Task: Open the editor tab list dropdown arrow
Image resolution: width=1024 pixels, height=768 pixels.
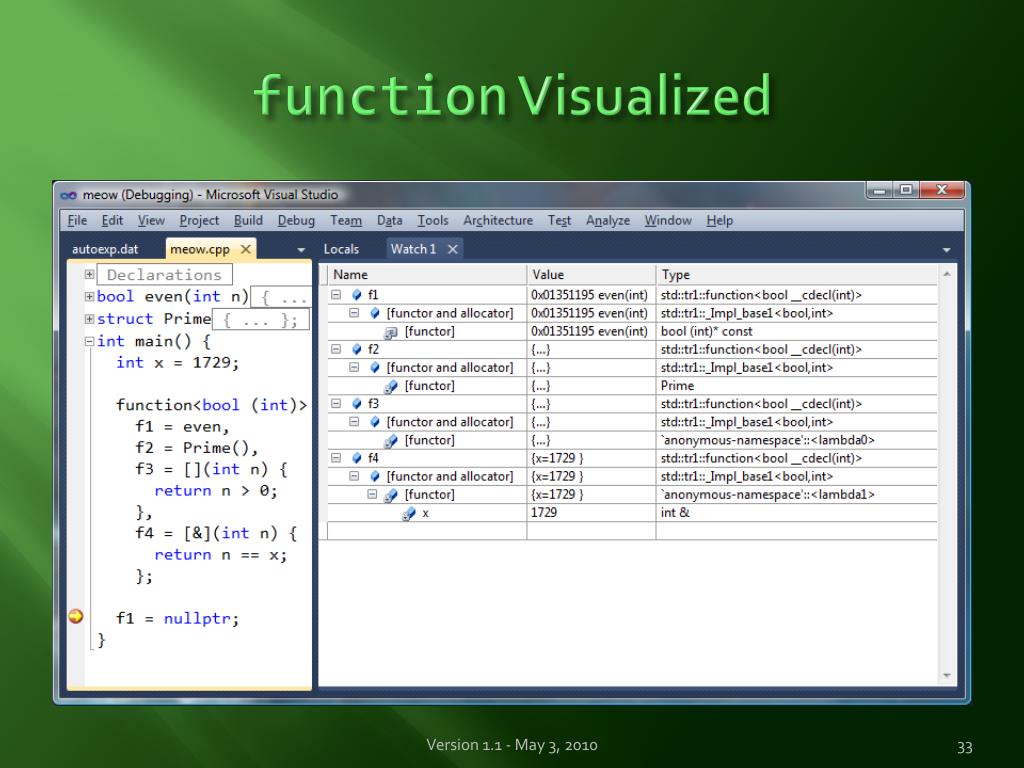Action: pos(301,249)
